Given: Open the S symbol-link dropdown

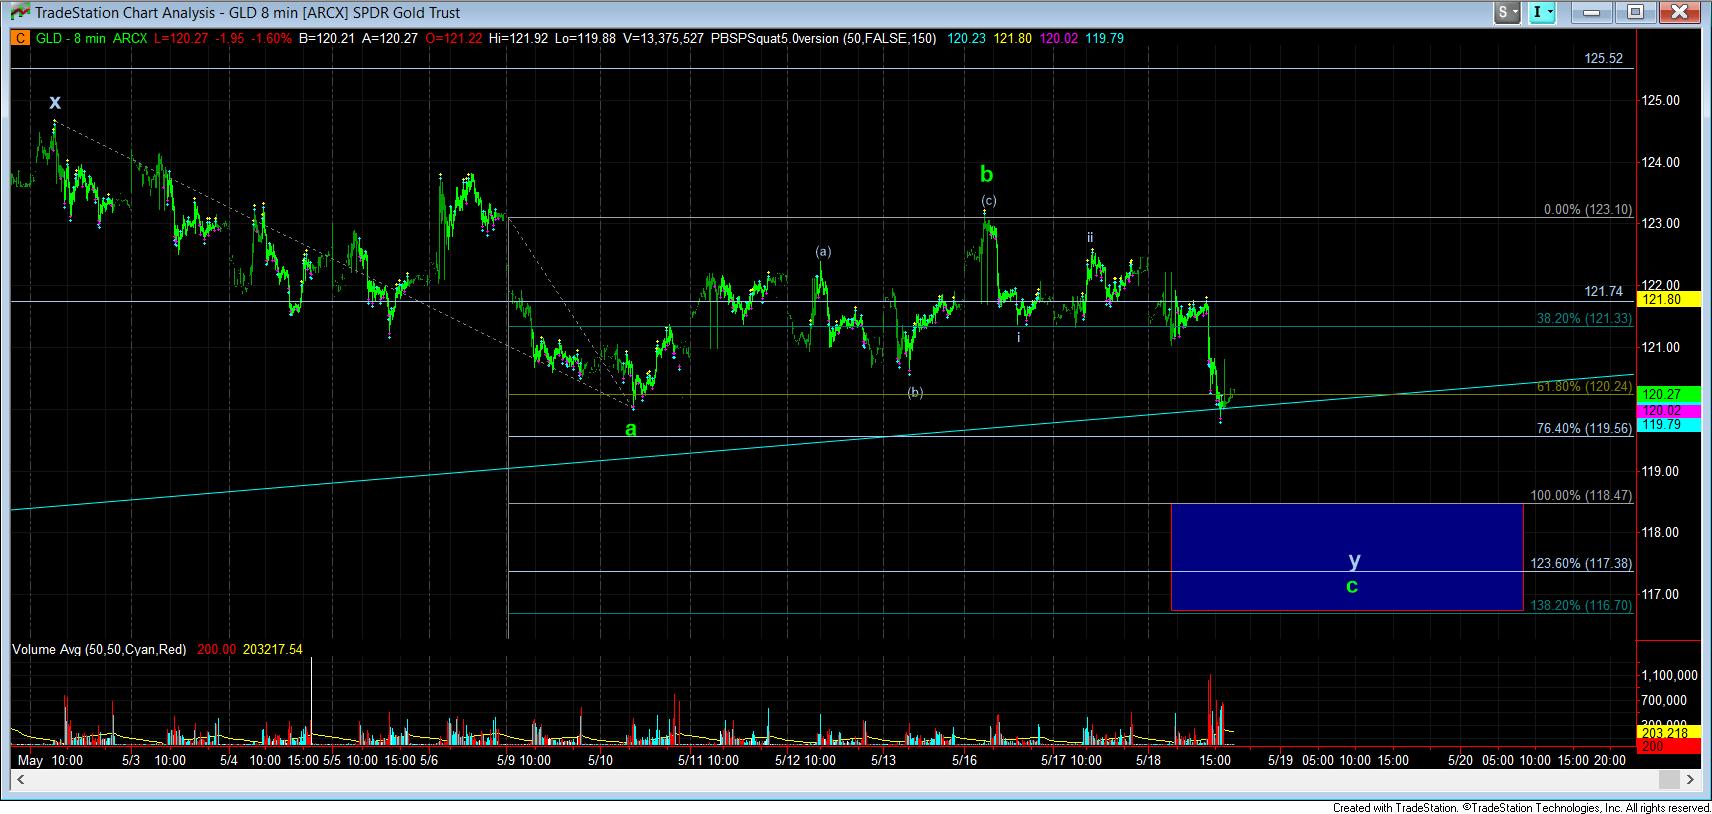Looking at the screenshot, I should coord(1507,13).
